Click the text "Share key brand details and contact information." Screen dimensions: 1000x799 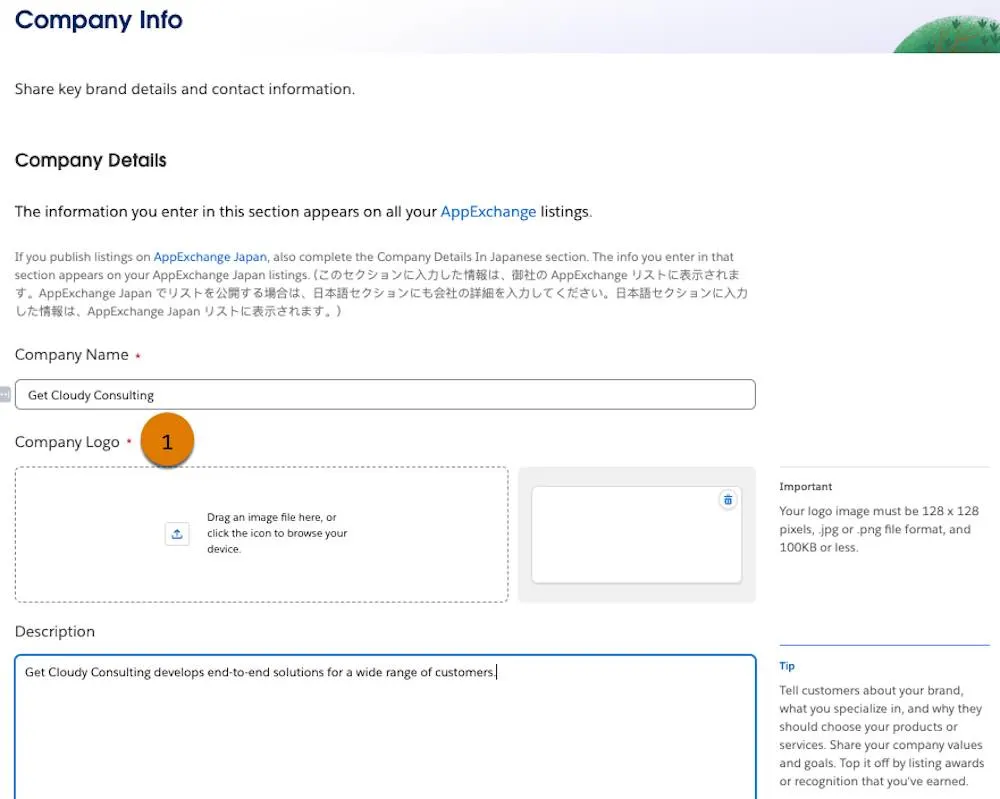[185, 89]
